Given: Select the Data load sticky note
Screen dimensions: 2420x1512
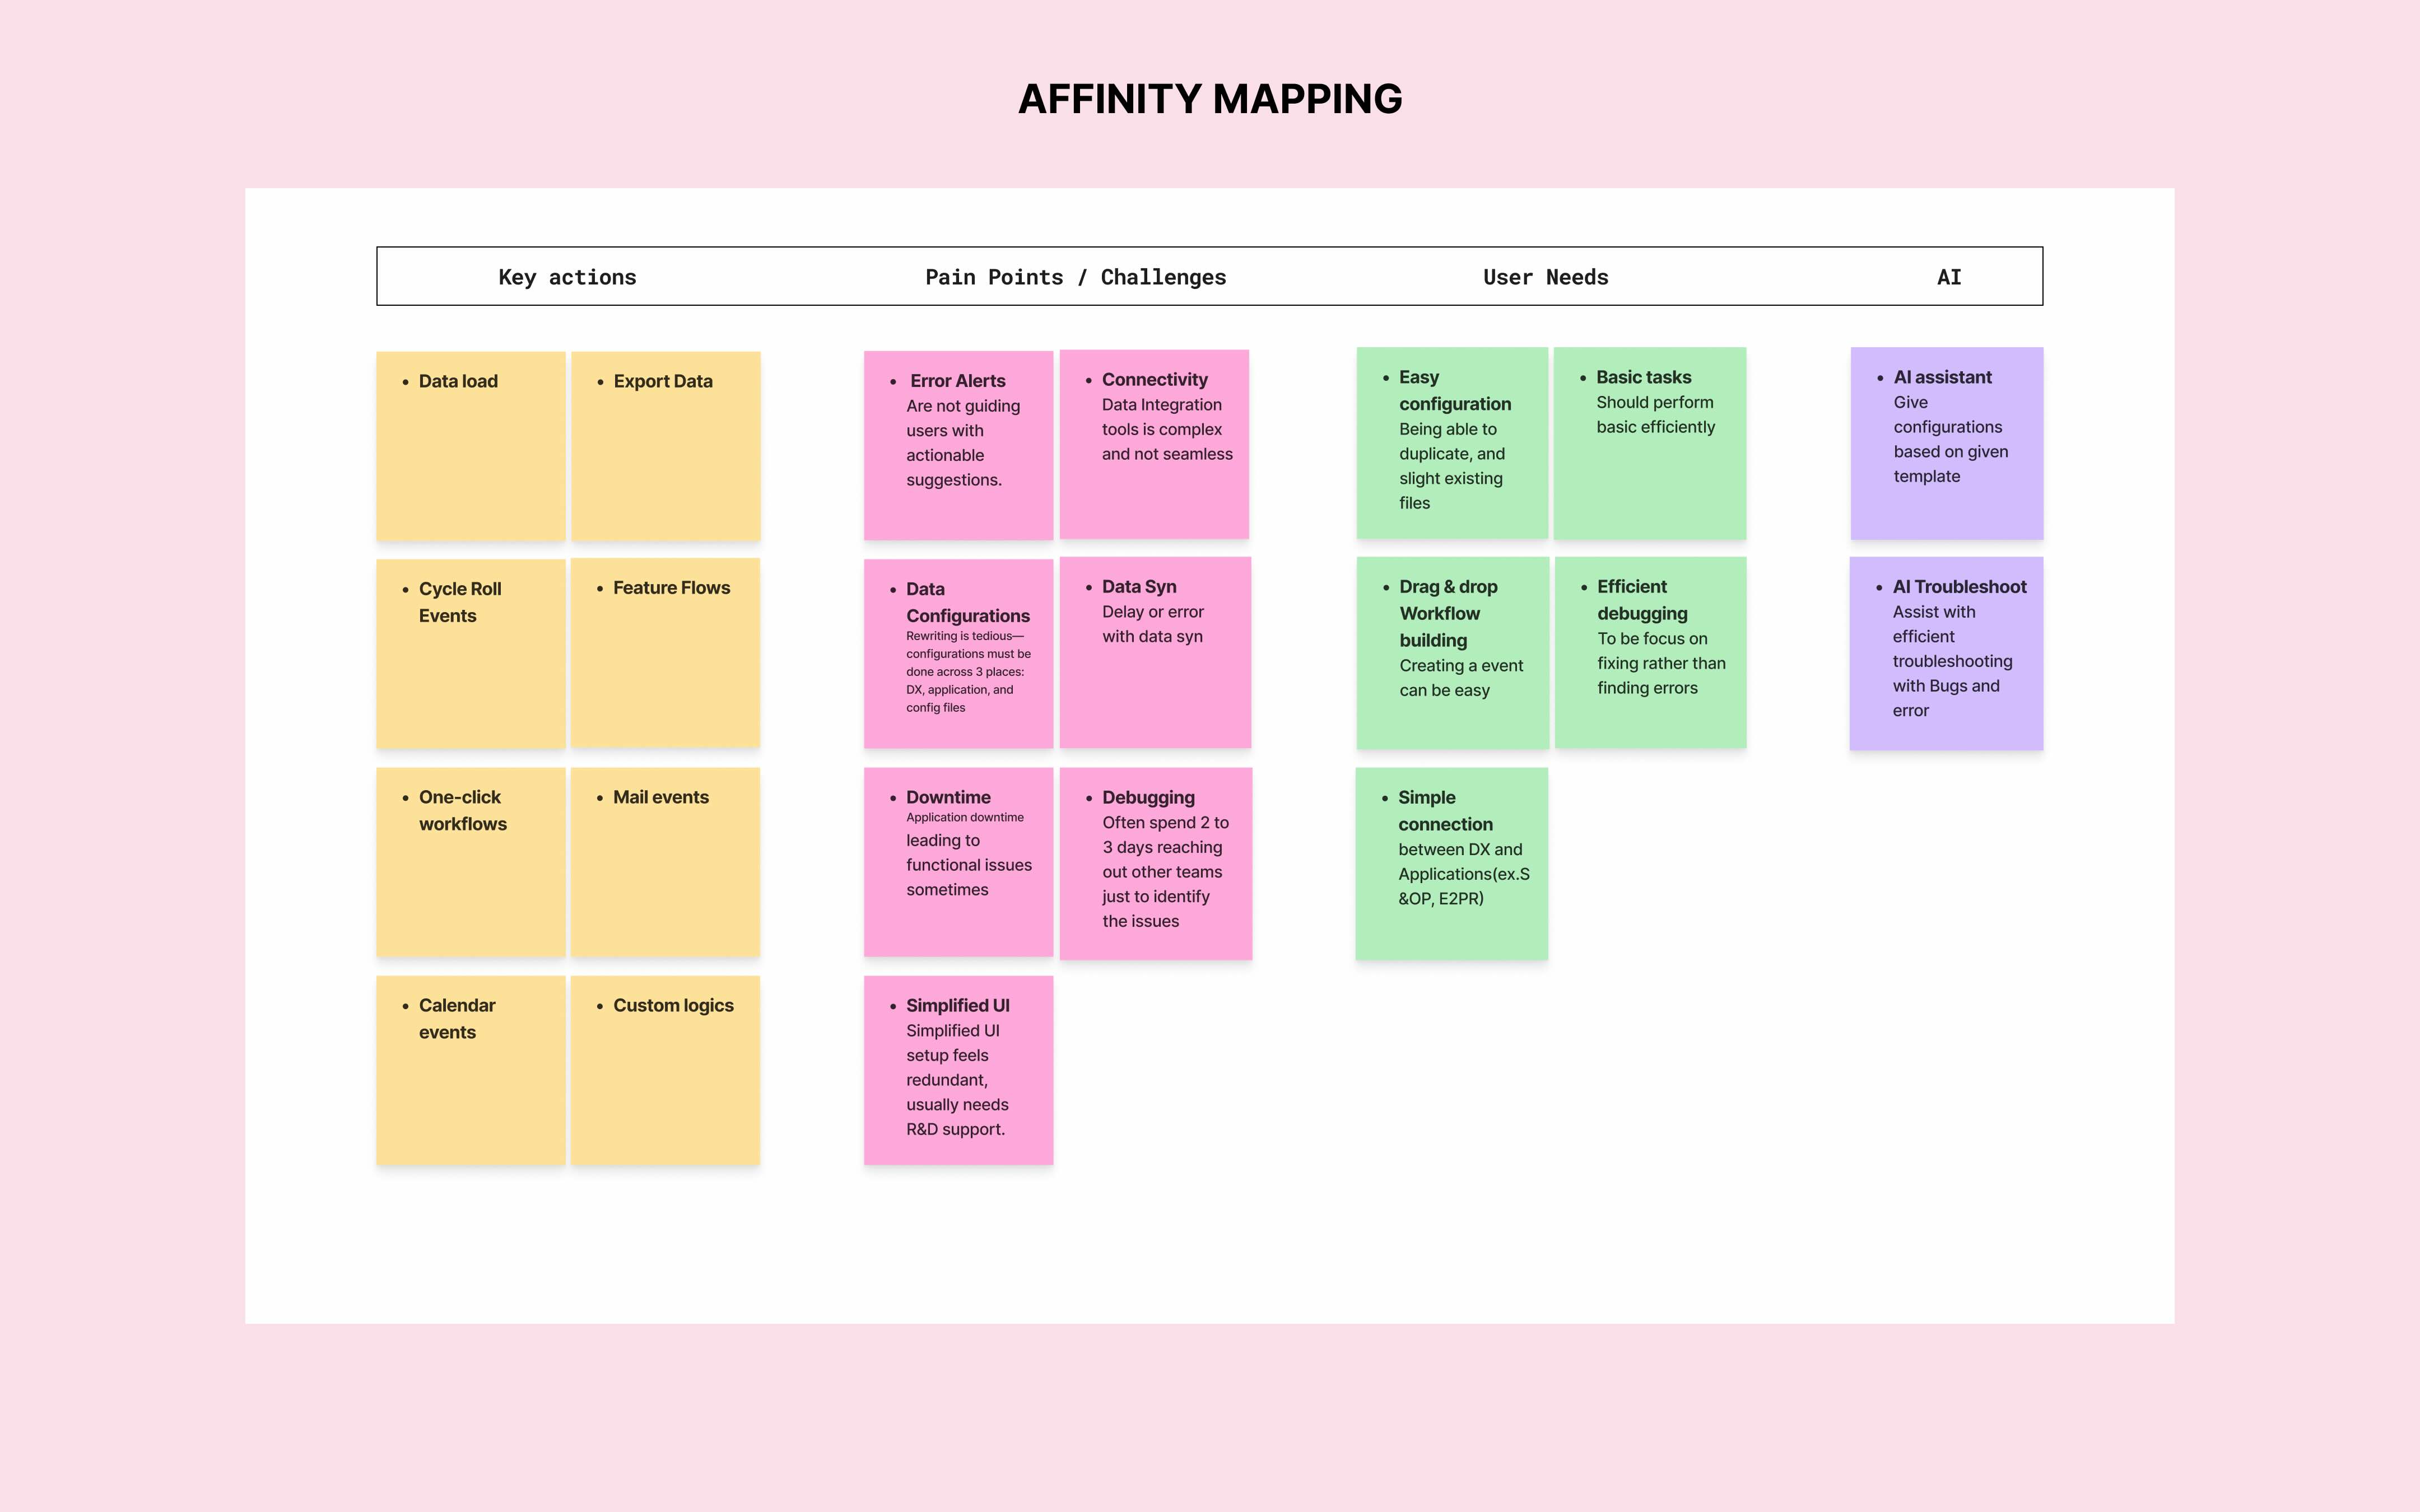Looking at the screenshot, I should click(470, 446).
